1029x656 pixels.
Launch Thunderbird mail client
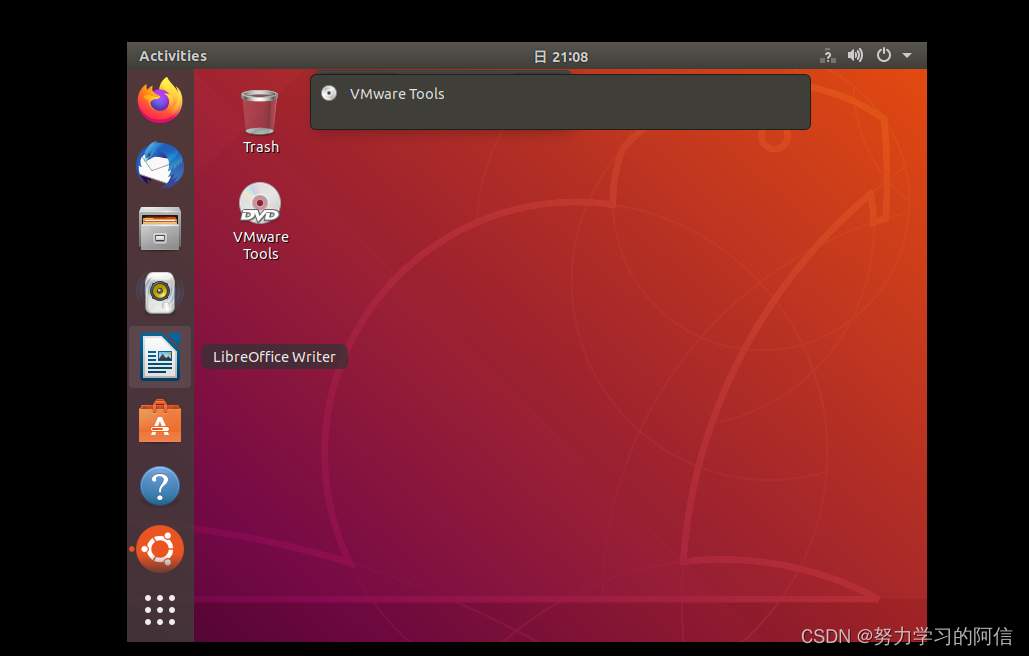click(160, 165)
